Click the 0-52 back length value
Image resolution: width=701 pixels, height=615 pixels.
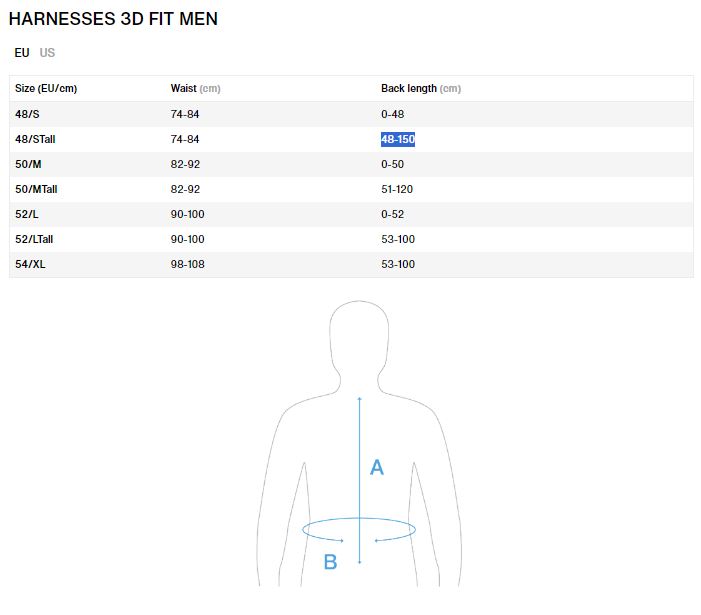pyautogui.click(x=392, y=214)
